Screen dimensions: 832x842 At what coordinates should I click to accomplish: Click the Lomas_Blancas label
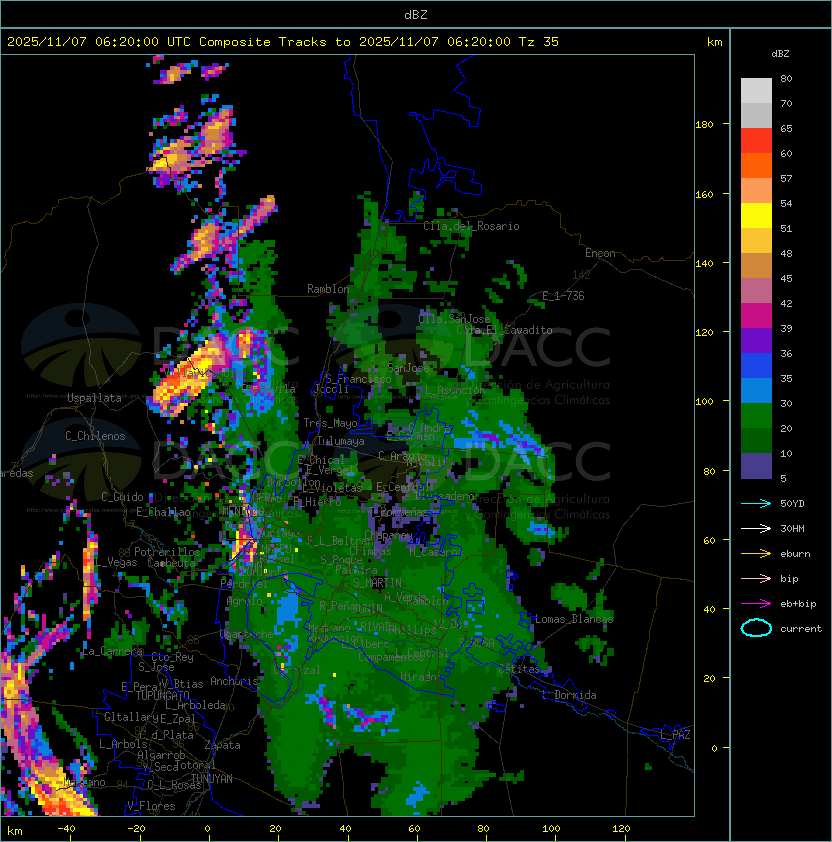pos(574,619)
